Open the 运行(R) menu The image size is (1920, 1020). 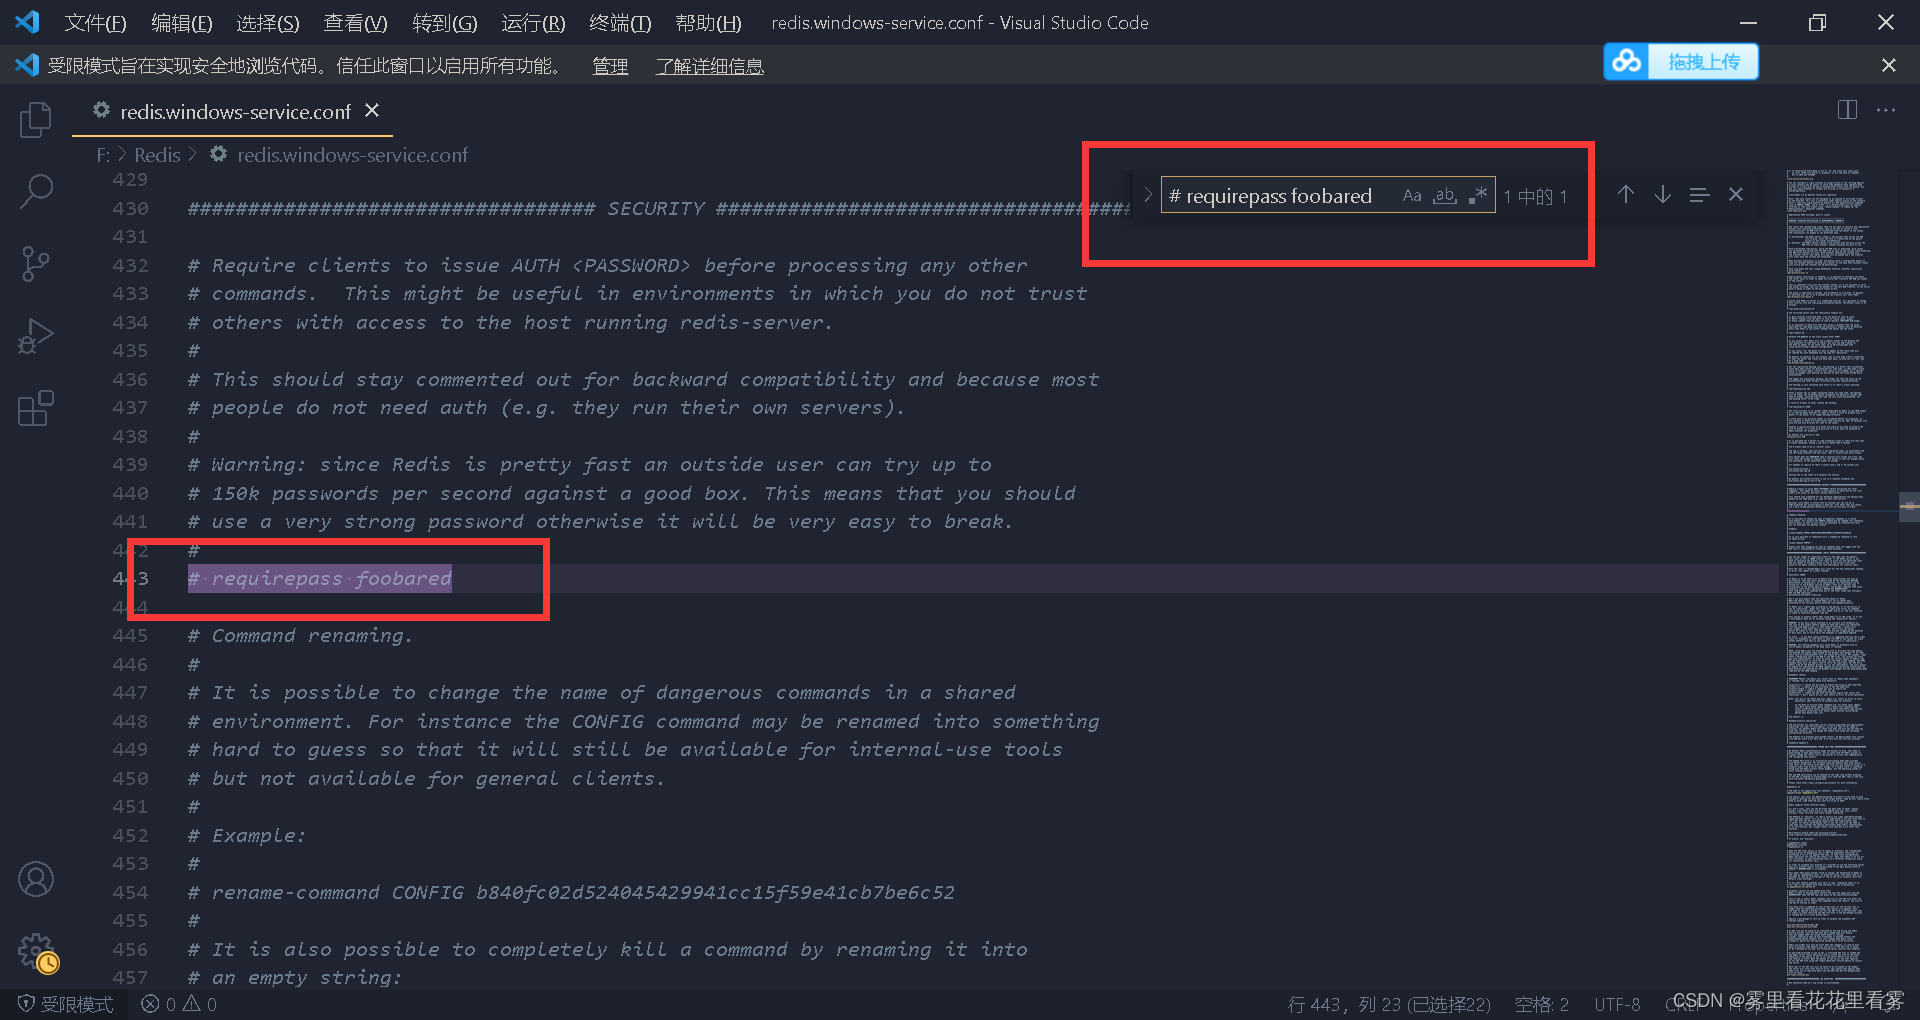pos(533,22)
